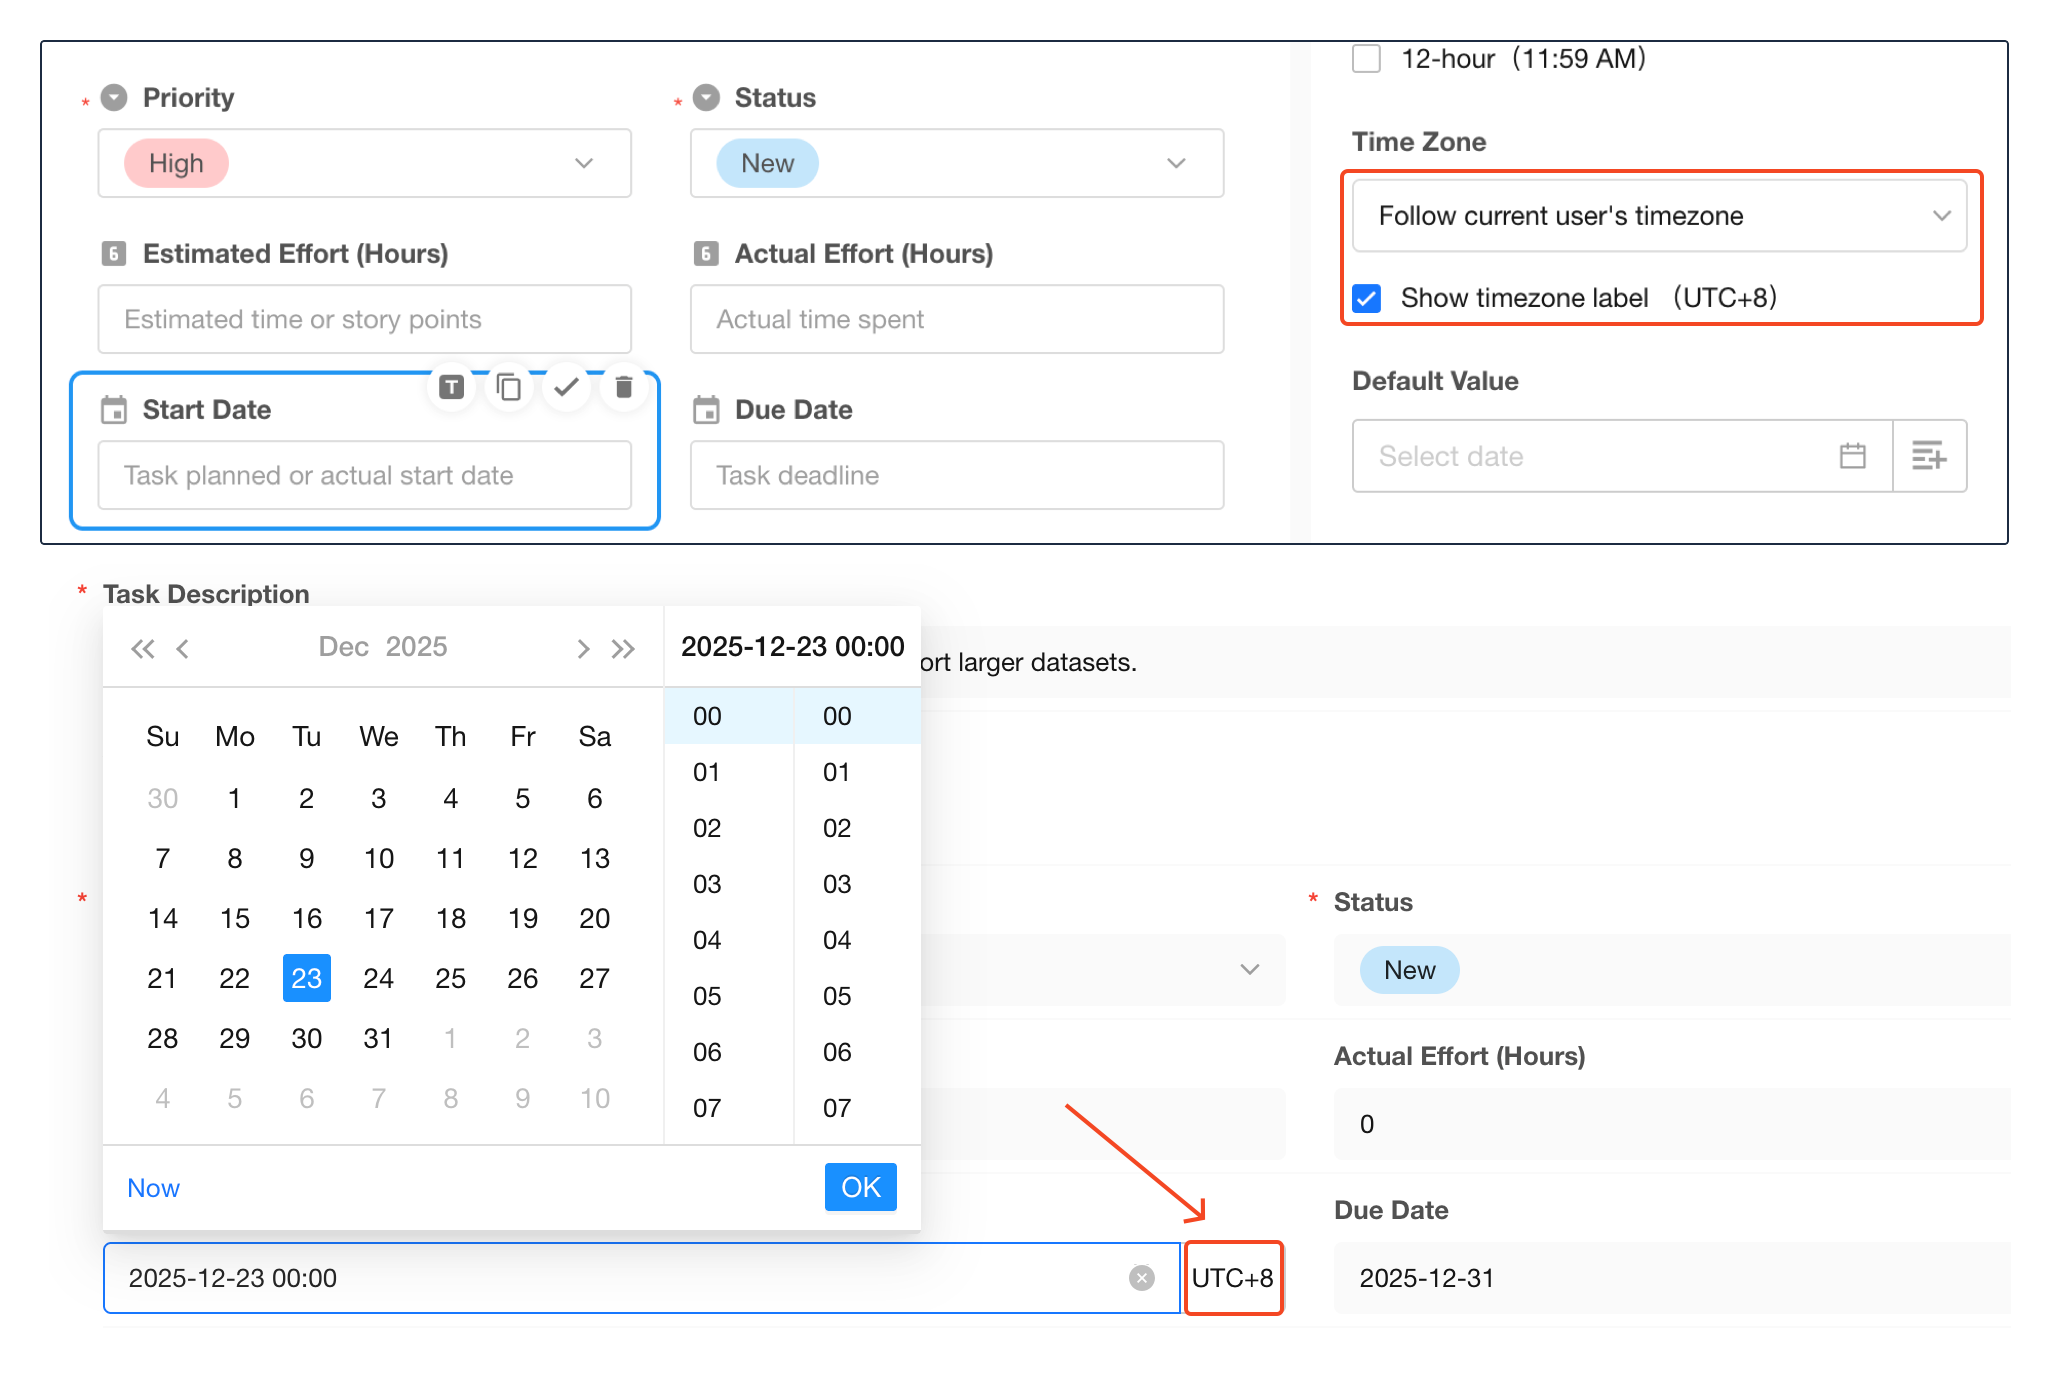Uncheck Show timezone label checkbox
Image resolution: width=2051 pixels, height=1390 pixels.
1366,298
